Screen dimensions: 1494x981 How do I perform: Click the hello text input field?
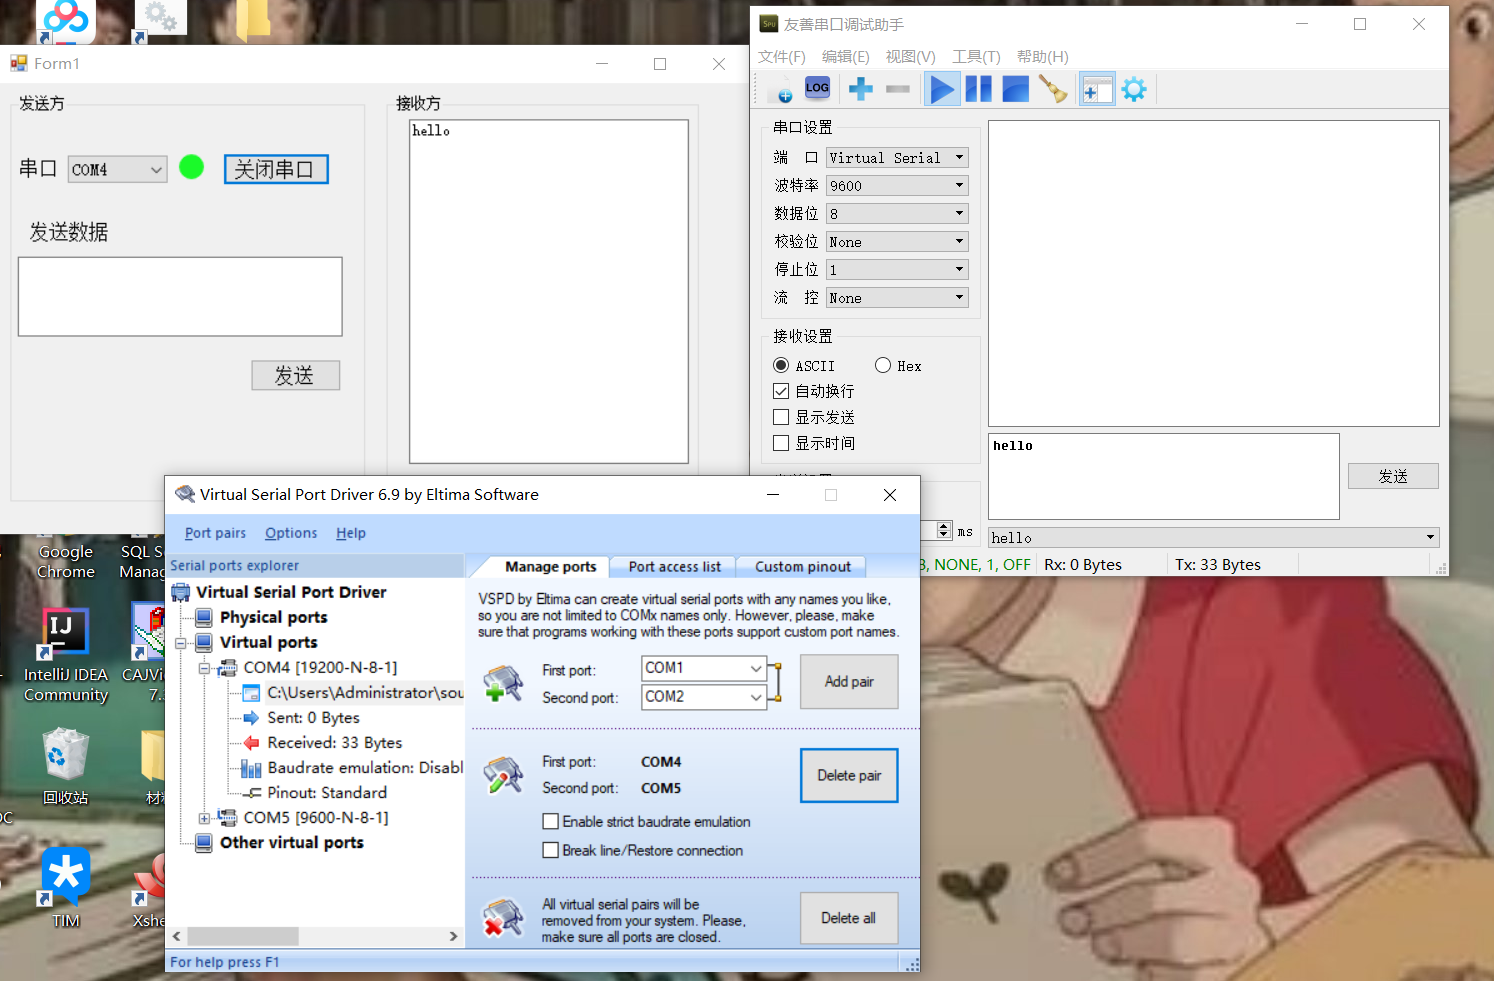[1163, 476]
